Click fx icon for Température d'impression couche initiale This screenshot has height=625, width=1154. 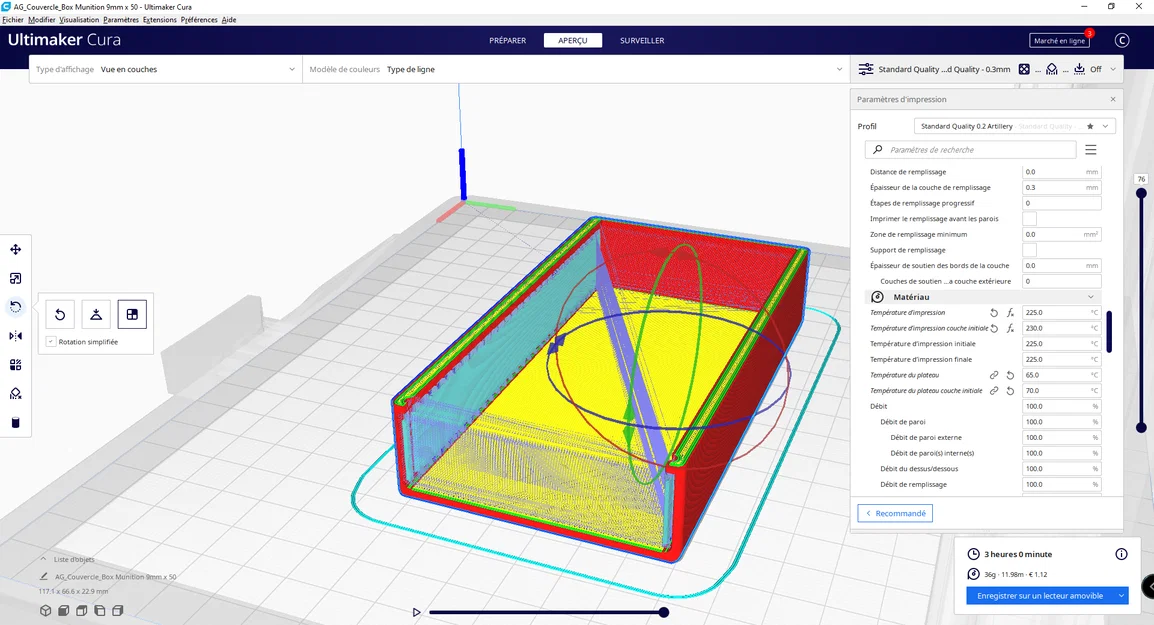pos(1010,328)
